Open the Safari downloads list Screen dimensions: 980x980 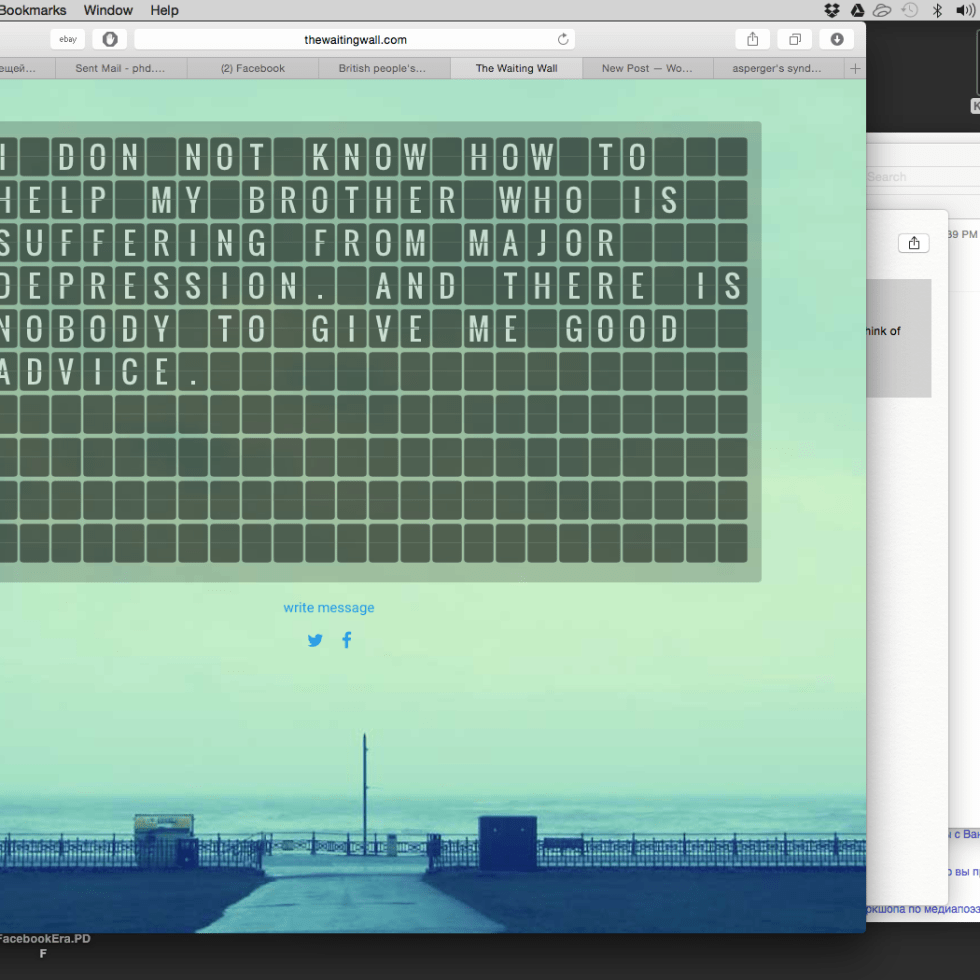click(836, 39)
